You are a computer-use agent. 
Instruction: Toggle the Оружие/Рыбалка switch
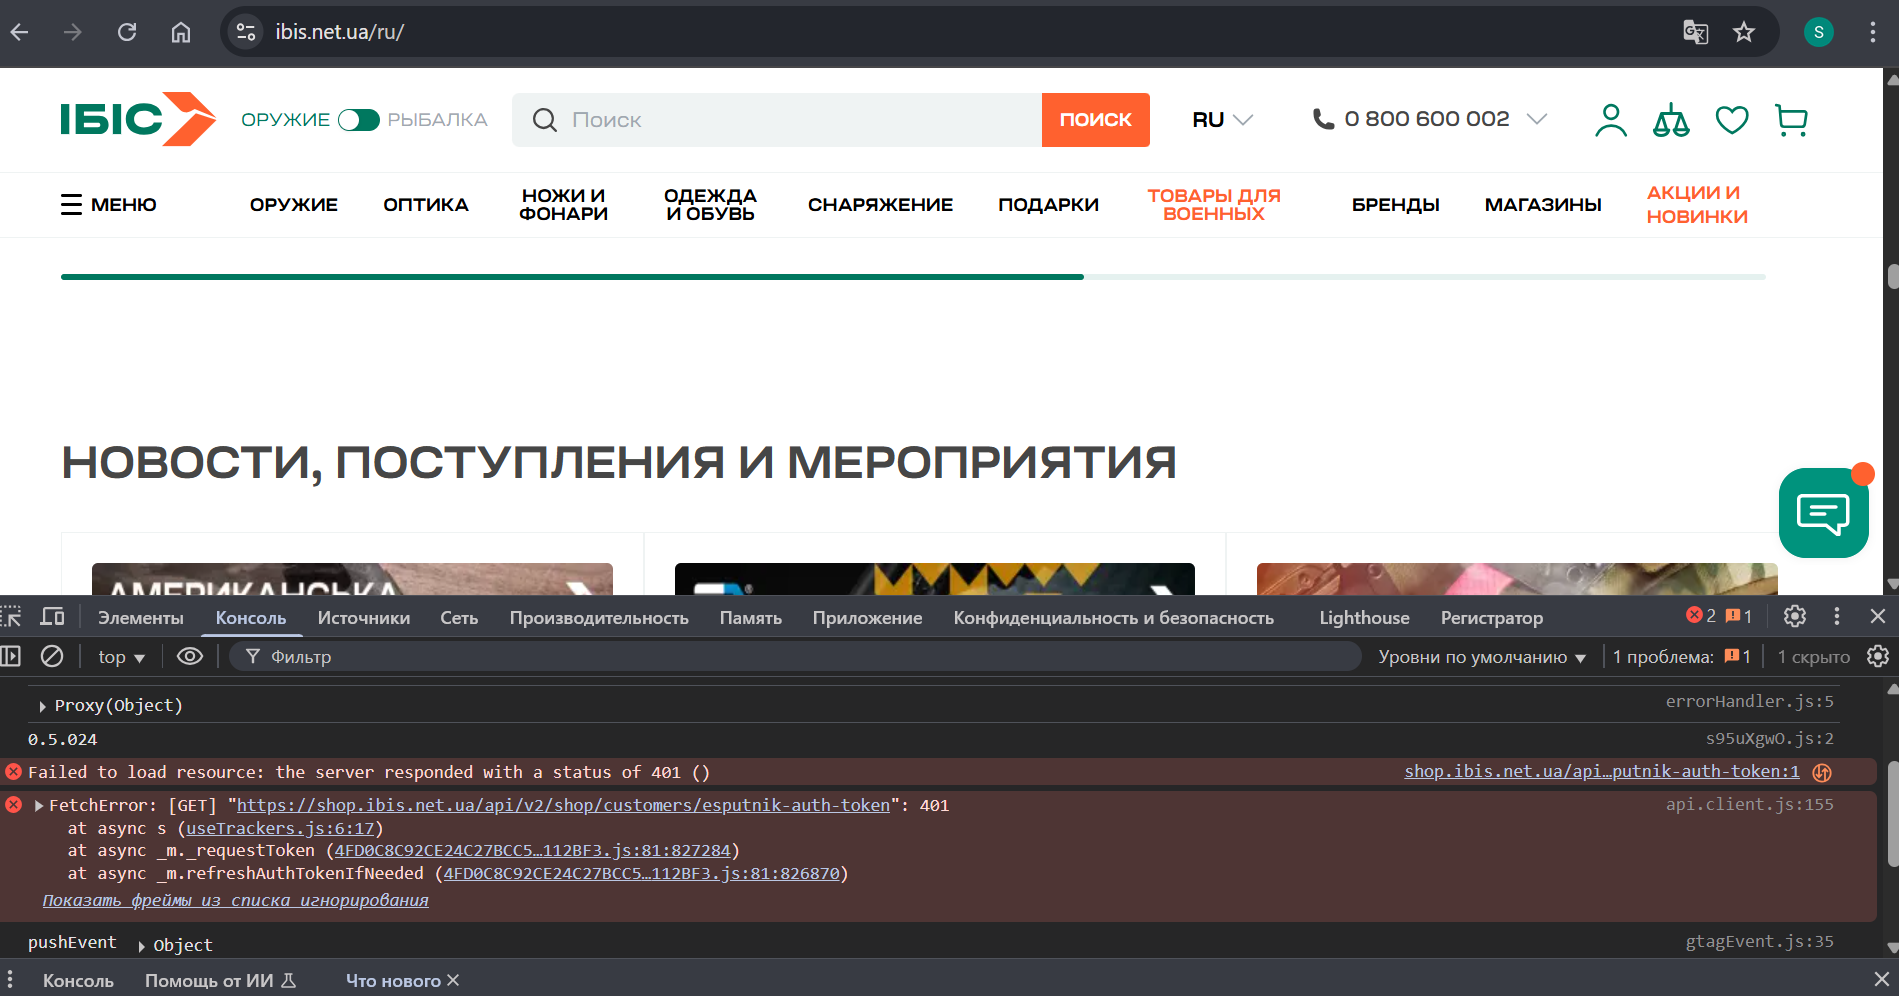click(x=358, y=120)
